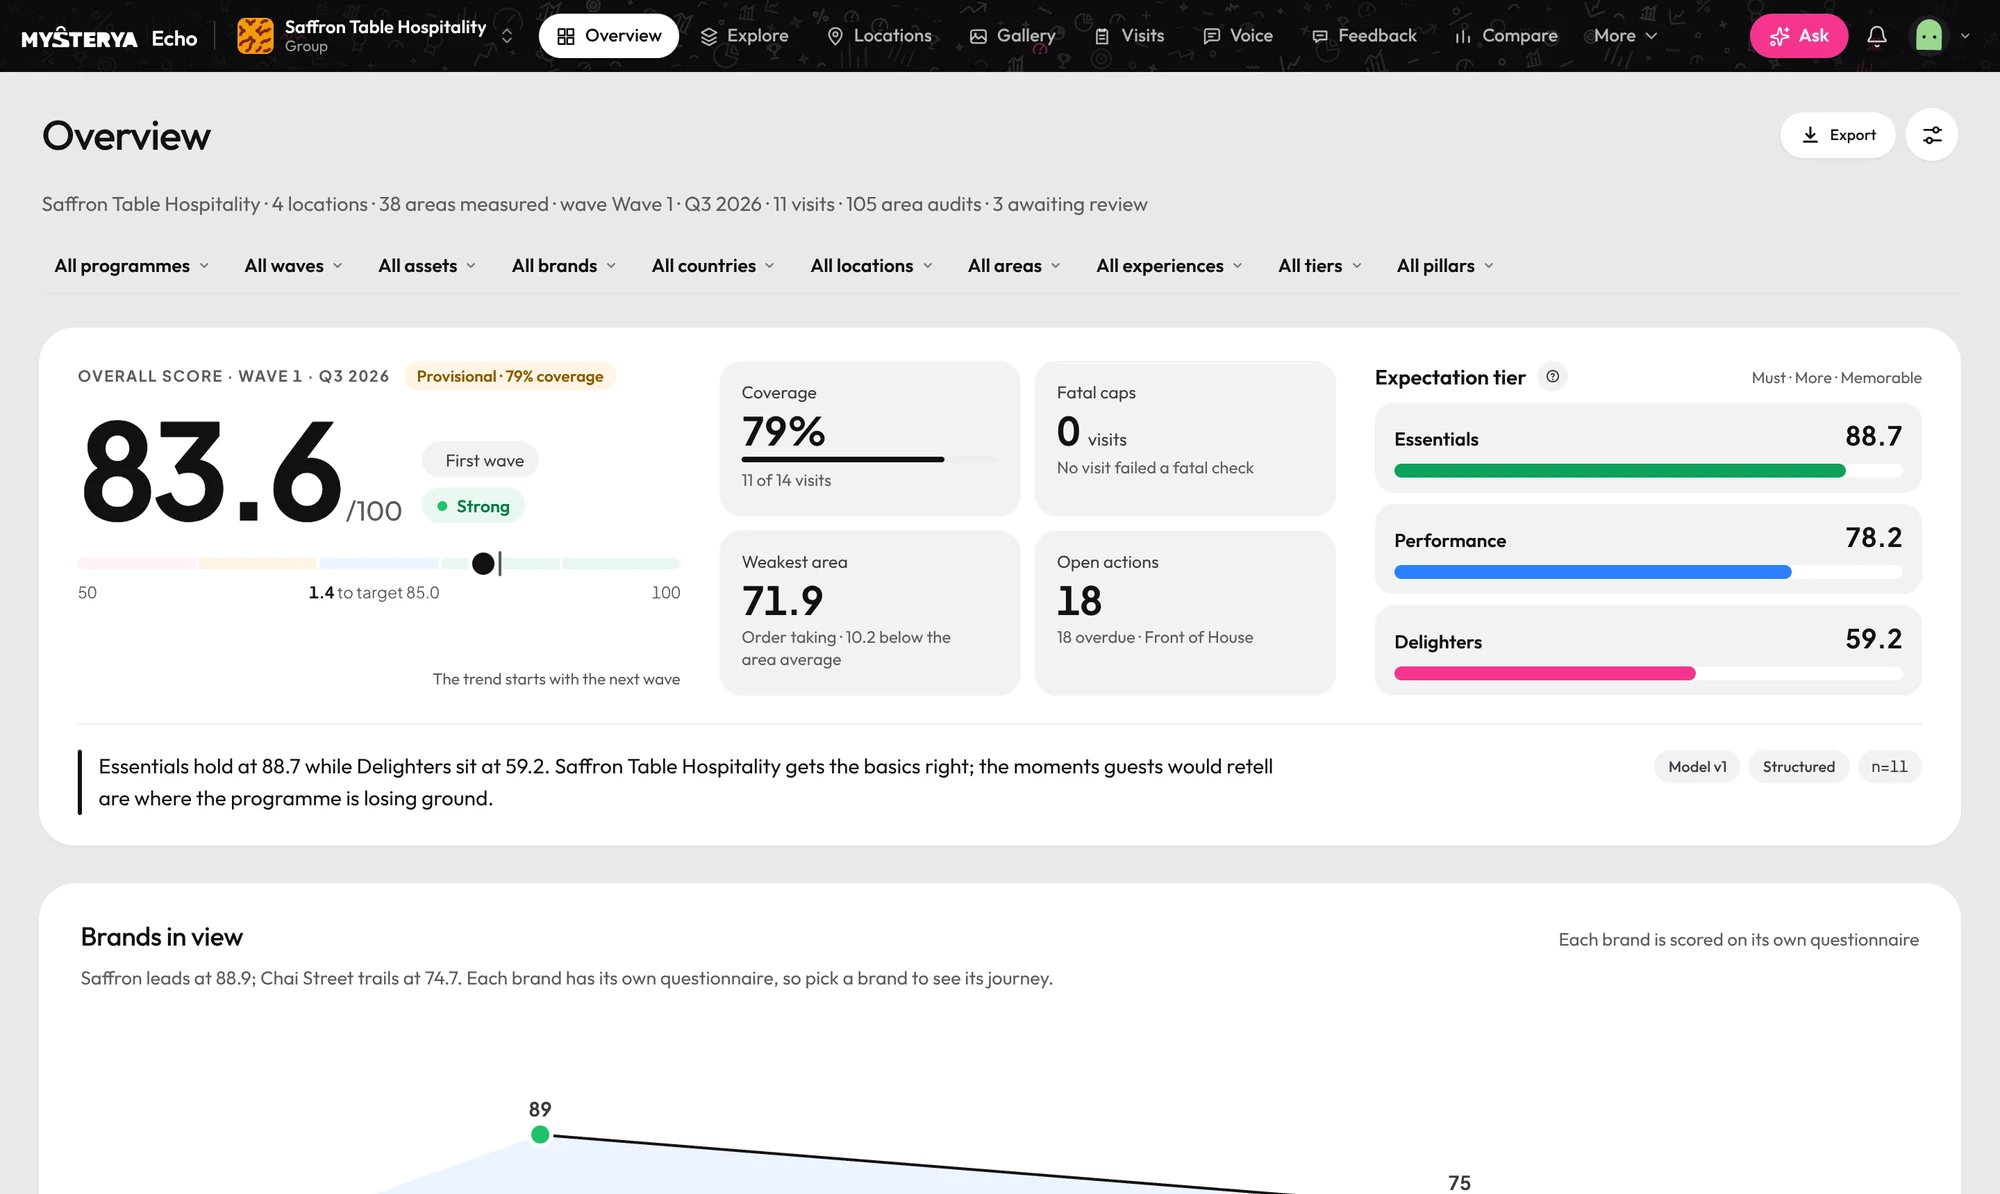Click the Fatal caps card
The height and width of the screenshot is (1194, 2000).
[x=1185, y=438]
